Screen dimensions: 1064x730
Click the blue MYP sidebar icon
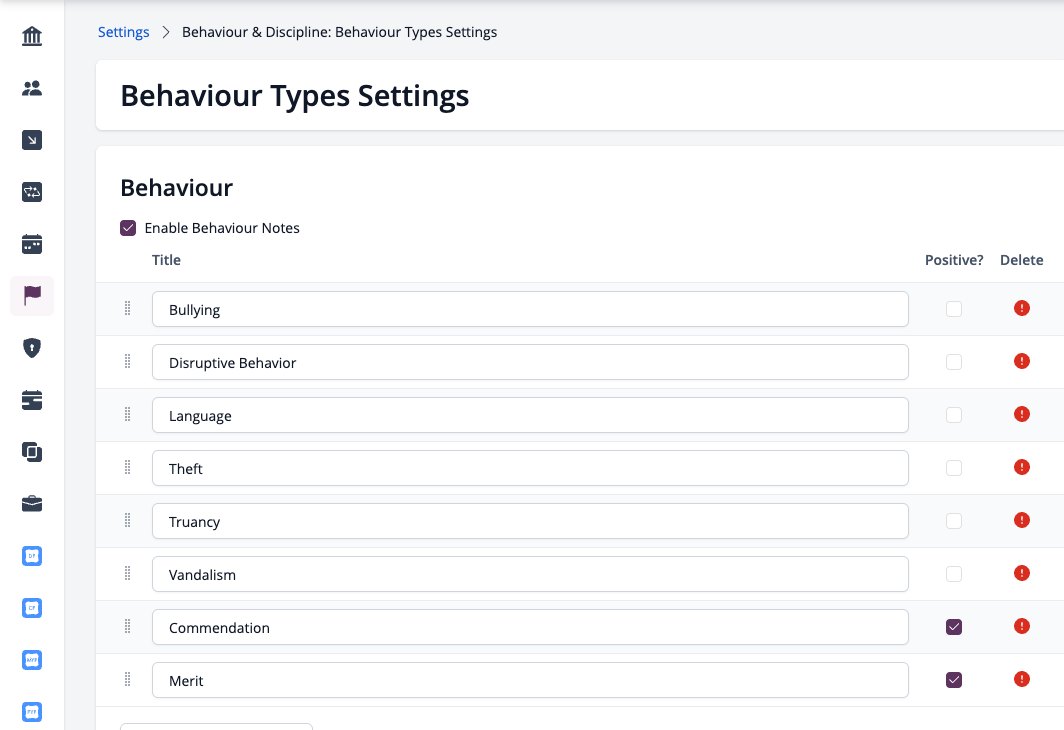(x=32, y=660)
